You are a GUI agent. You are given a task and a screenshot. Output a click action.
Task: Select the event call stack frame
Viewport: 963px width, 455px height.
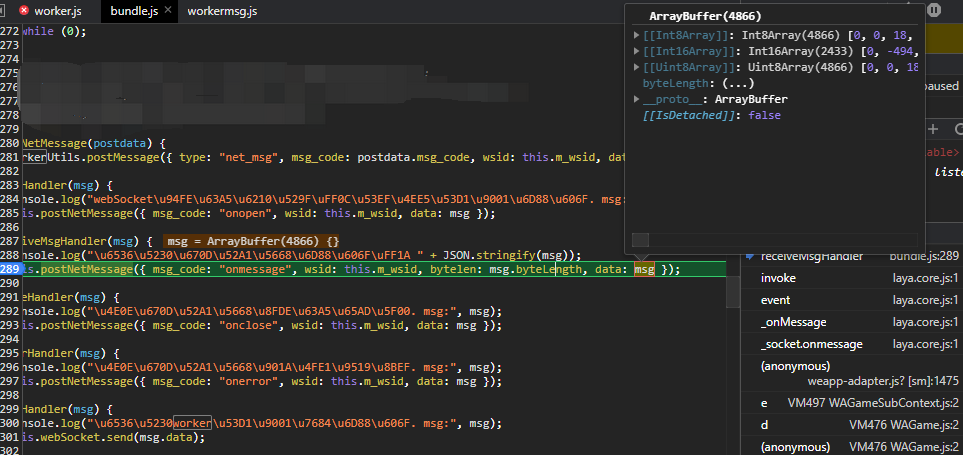point(776,300)
